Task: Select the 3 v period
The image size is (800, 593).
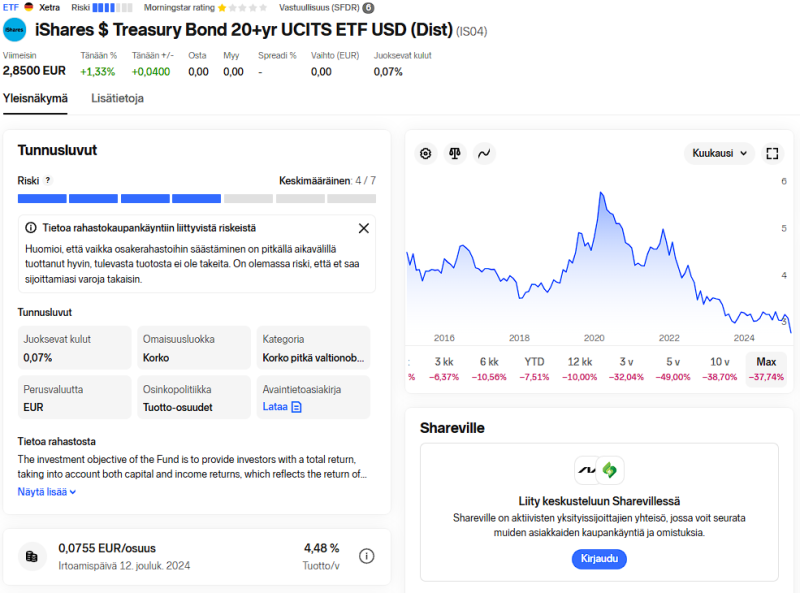Action: pyautogui.click(x=626, y=369)
